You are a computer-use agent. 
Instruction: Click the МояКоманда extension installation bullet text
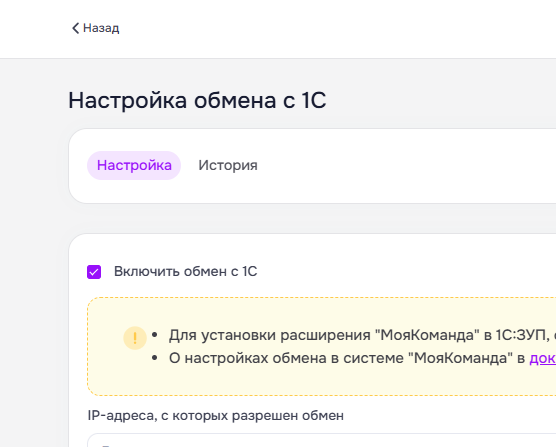(362, 335)
